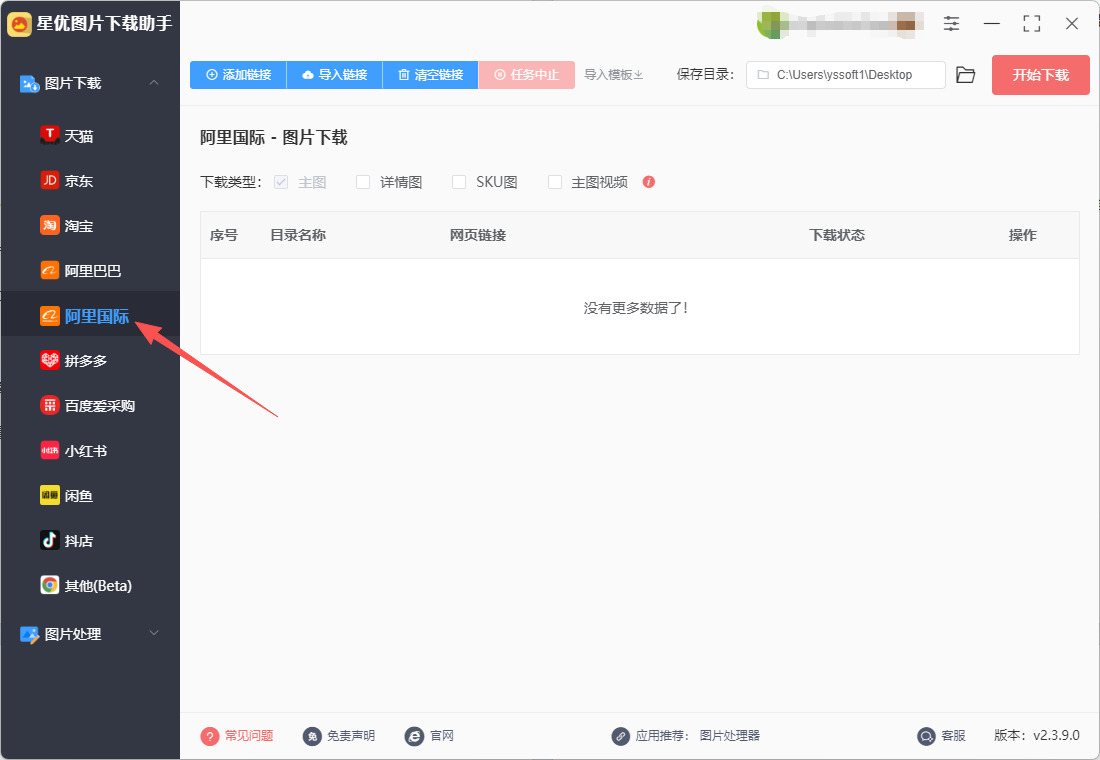Image resolution: width=1100 pixels, height=760 pixels.
Task: Open the 免责声明 disclaimer link
Action: [351, 735]
